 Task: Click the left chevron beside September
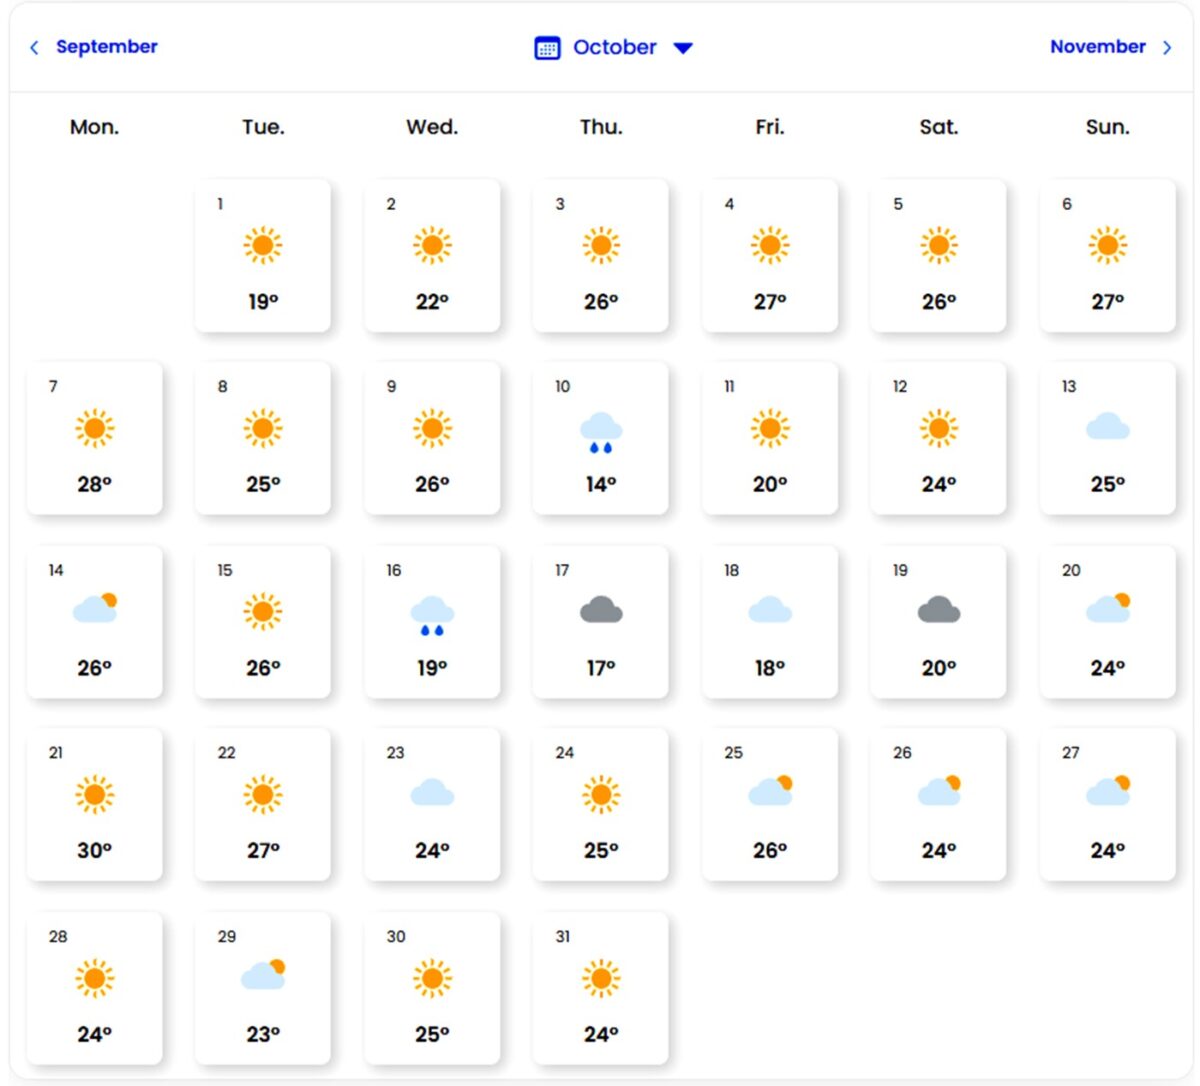pyautogui.click(x=34, y=47)
